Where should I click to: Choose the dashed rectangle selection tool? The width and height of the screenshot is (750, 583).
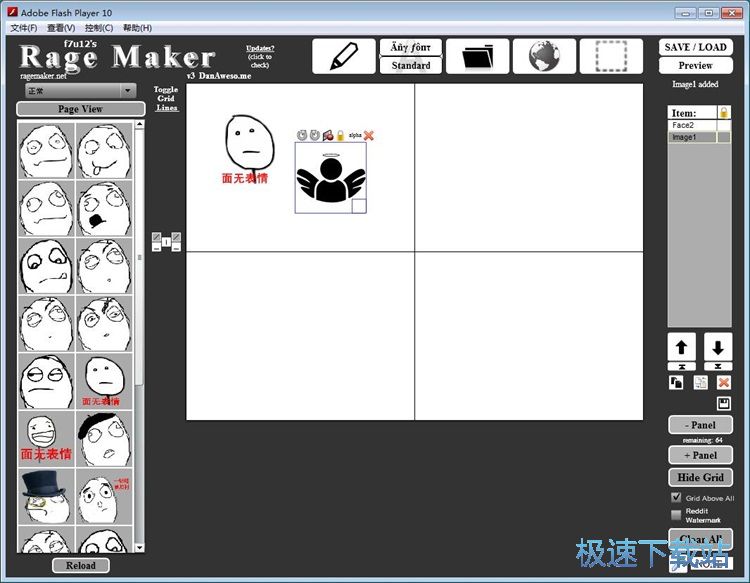611,56
